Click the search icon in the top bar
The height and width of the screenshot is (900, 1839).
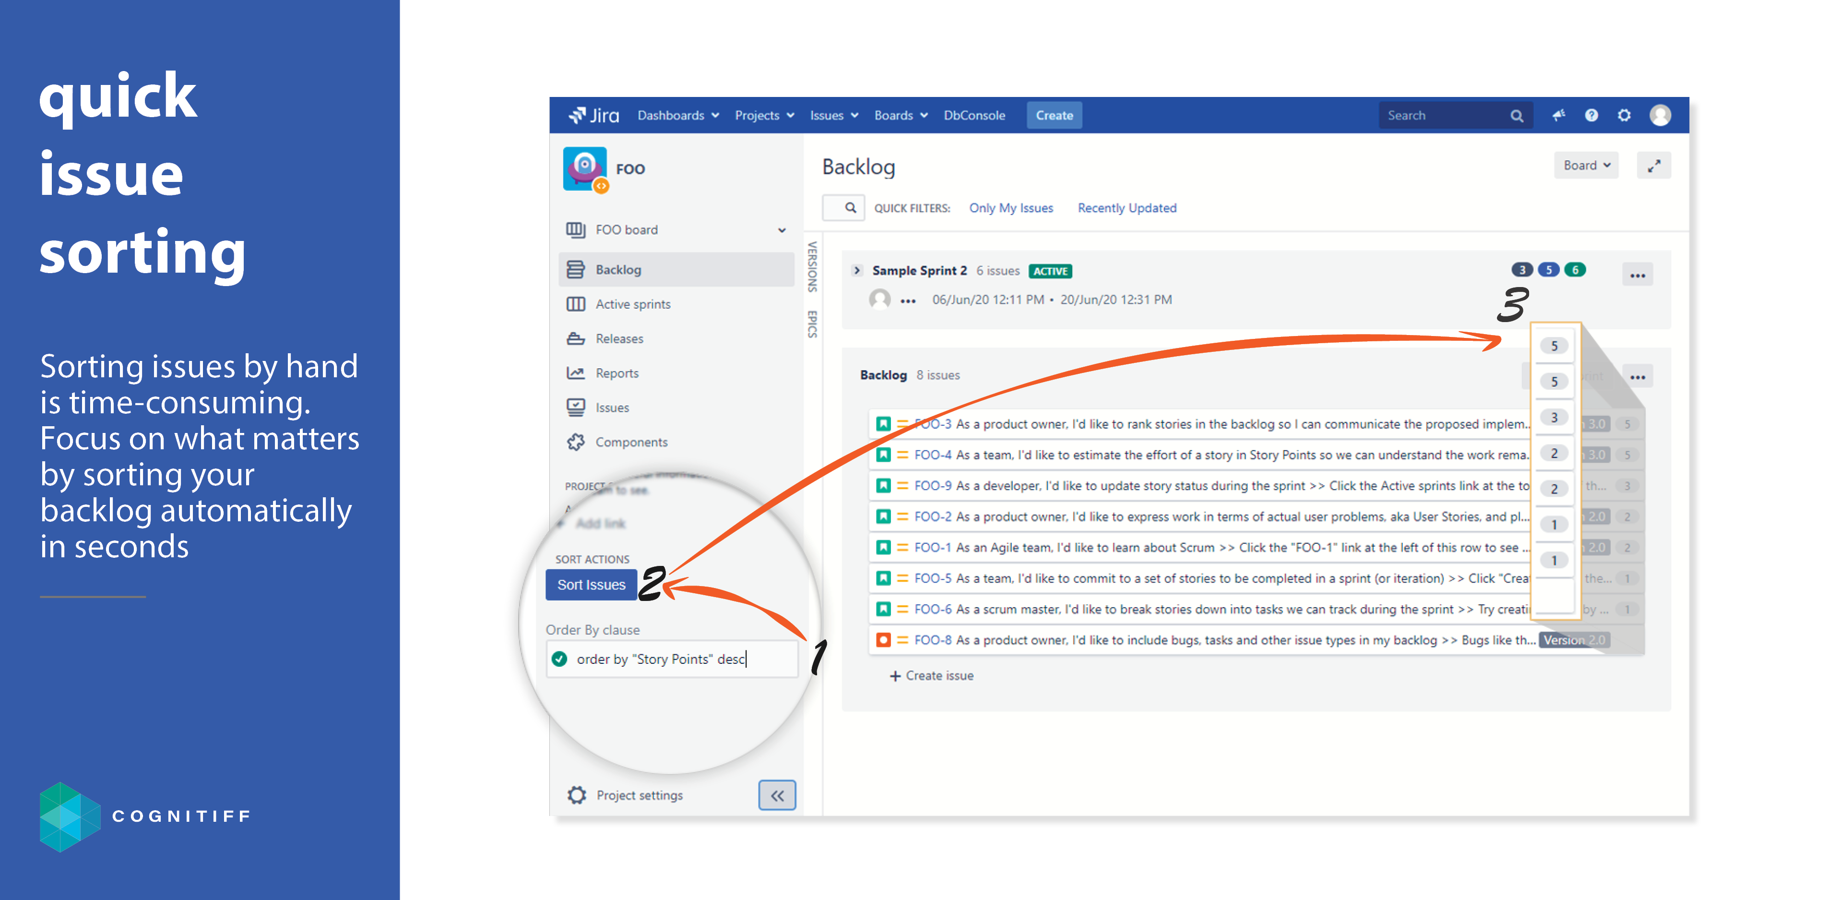(x=1517, y=116)
